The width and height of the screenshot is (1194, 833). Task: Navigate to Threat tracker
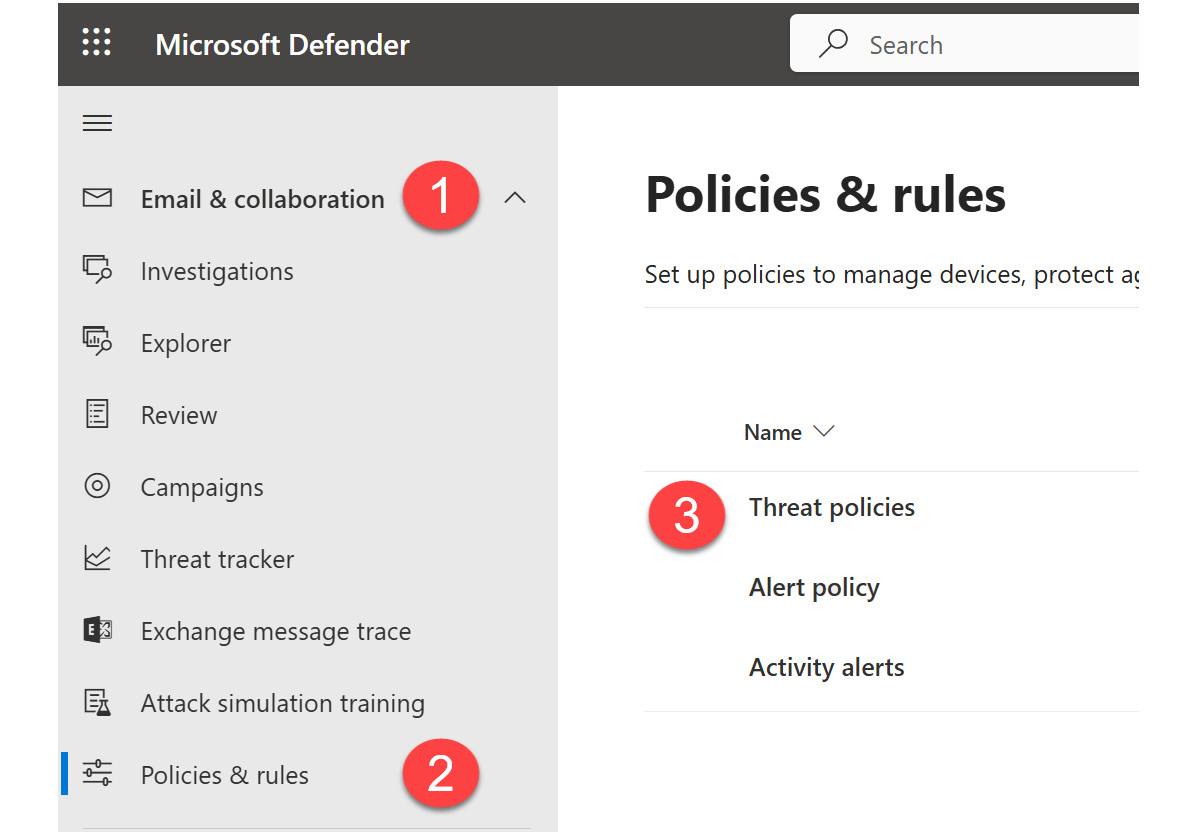point(217,559)
